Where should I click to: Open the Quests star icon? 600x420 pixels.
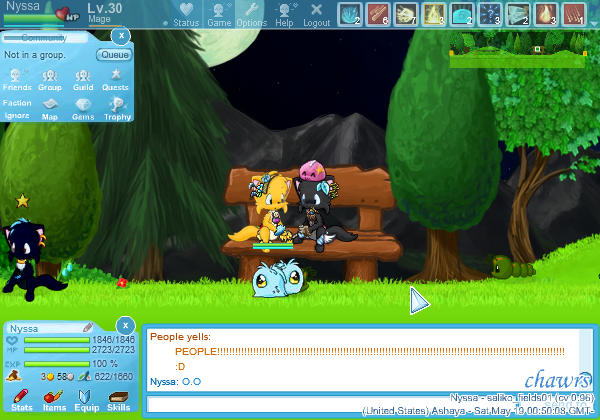tap(115, 80)
